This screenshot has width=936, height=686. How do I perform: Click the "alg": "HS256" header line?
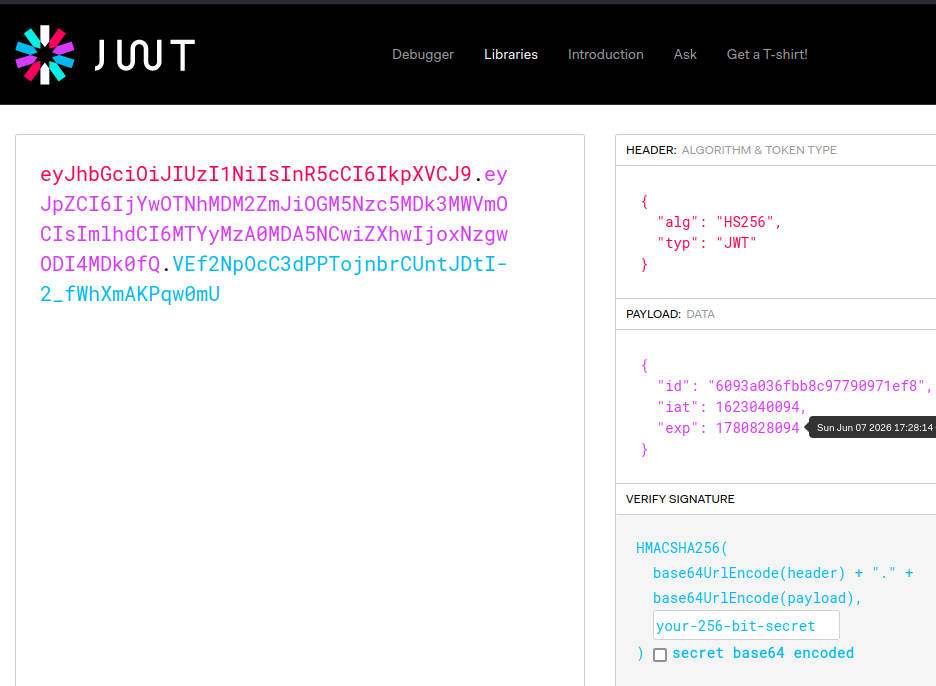719,222
